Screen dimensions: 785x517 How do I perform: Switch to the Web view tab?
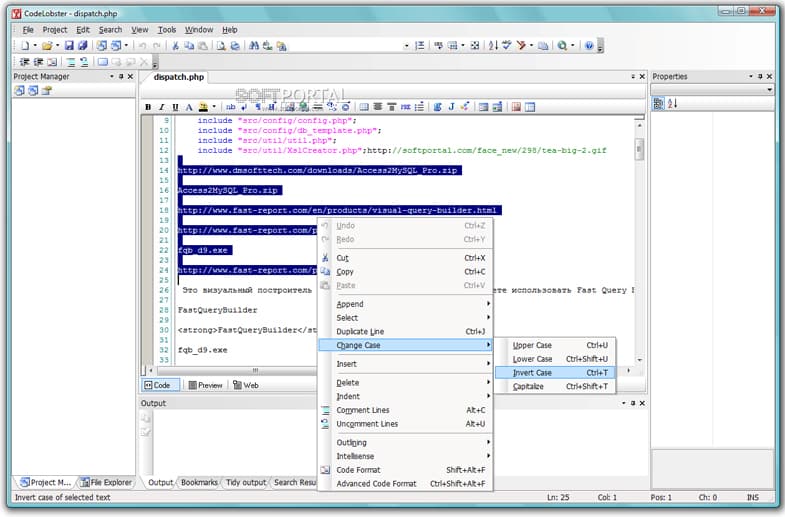pyautogui.click(x=246, y=385)
